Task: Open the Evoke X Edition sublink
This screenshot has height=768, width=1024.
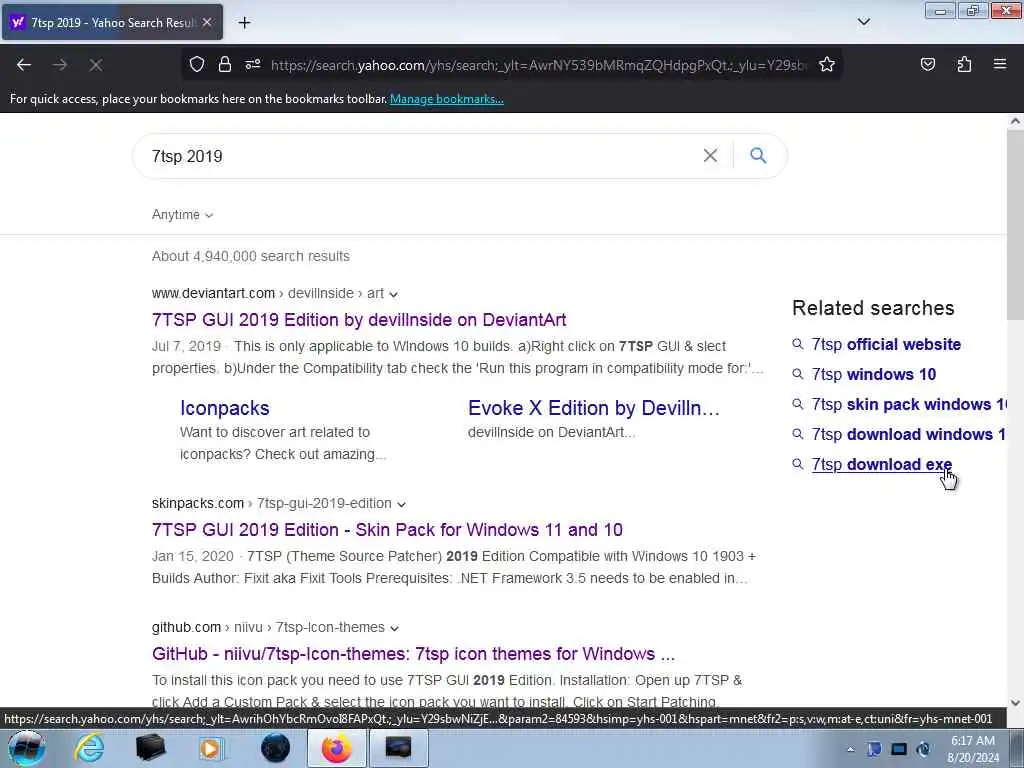Action: click(x=594, y=408)
